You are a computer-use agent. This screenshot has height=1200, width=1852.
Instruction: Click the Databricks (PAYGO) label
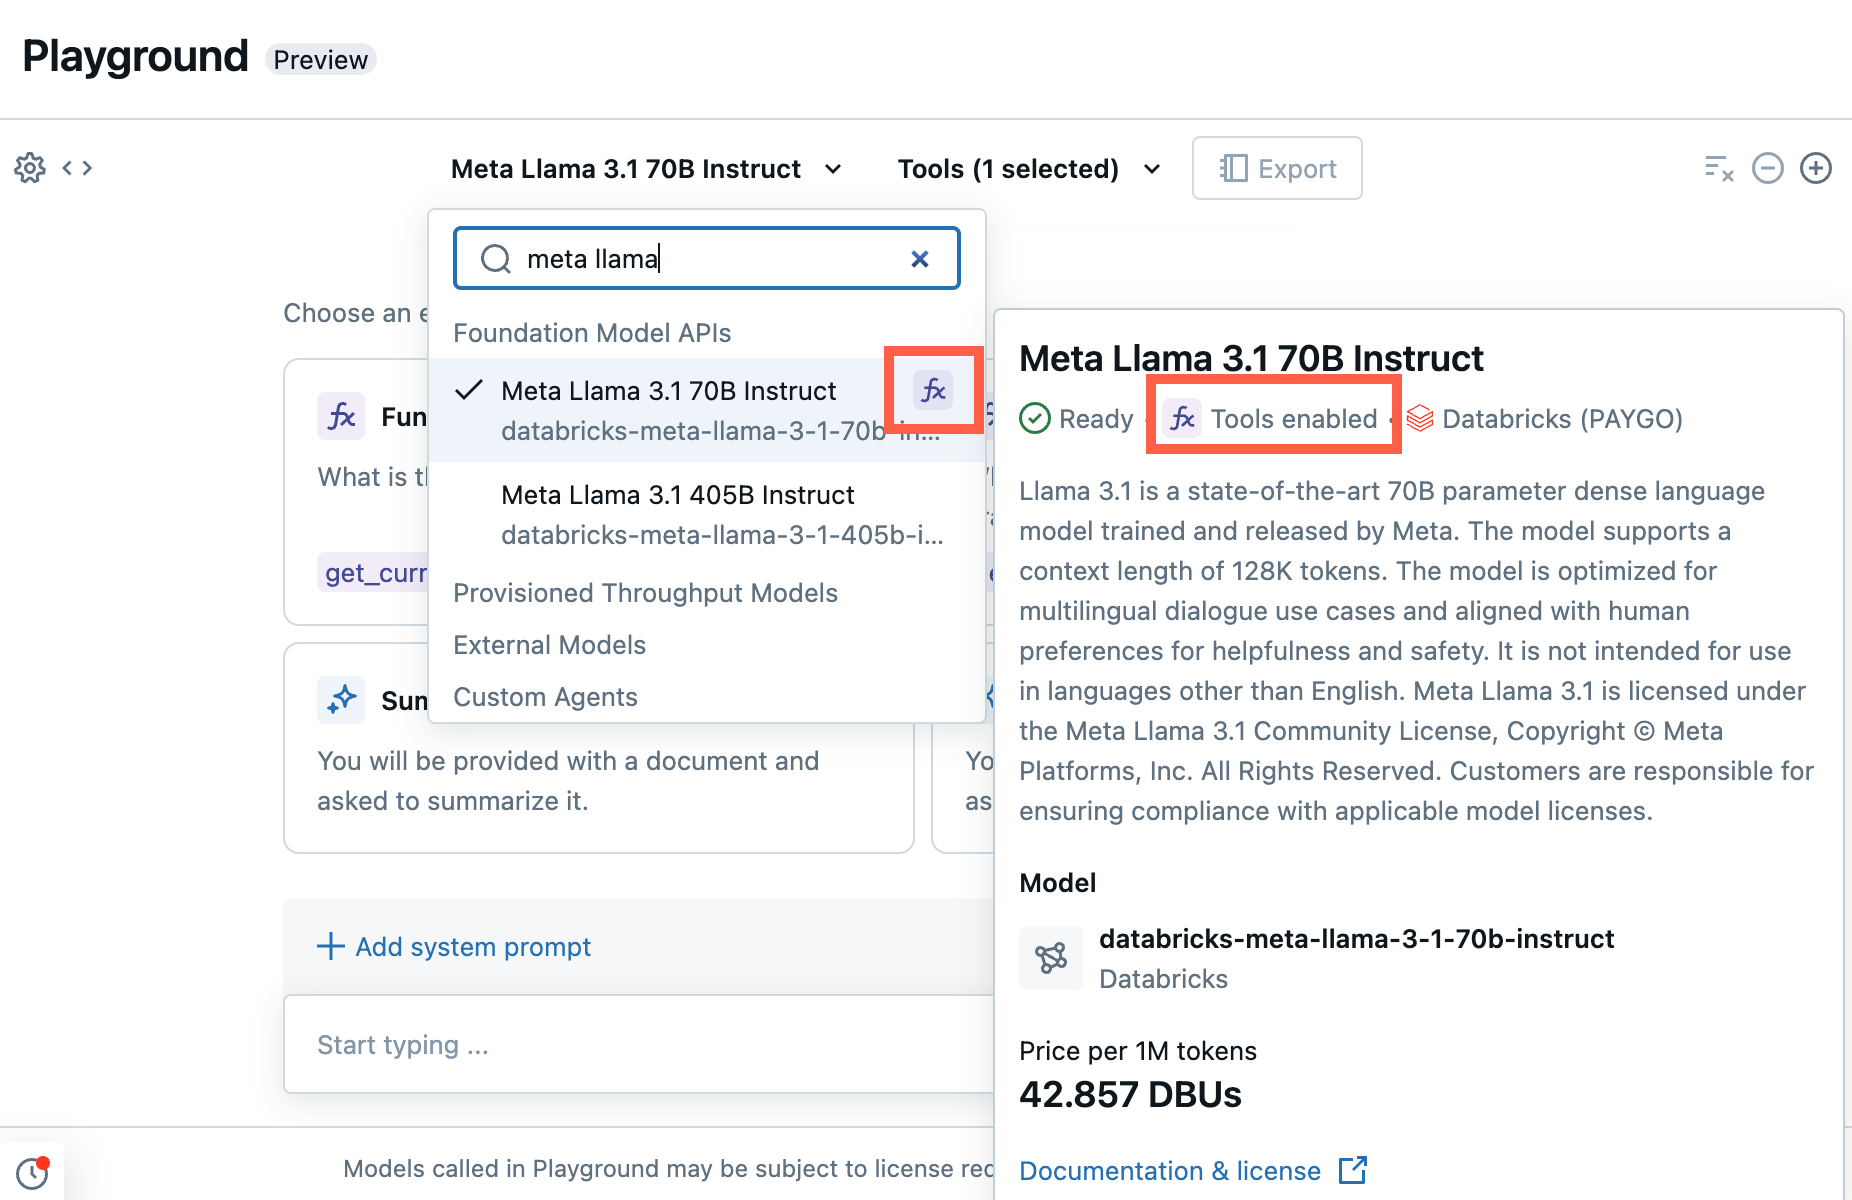[x=1562, y=418]
